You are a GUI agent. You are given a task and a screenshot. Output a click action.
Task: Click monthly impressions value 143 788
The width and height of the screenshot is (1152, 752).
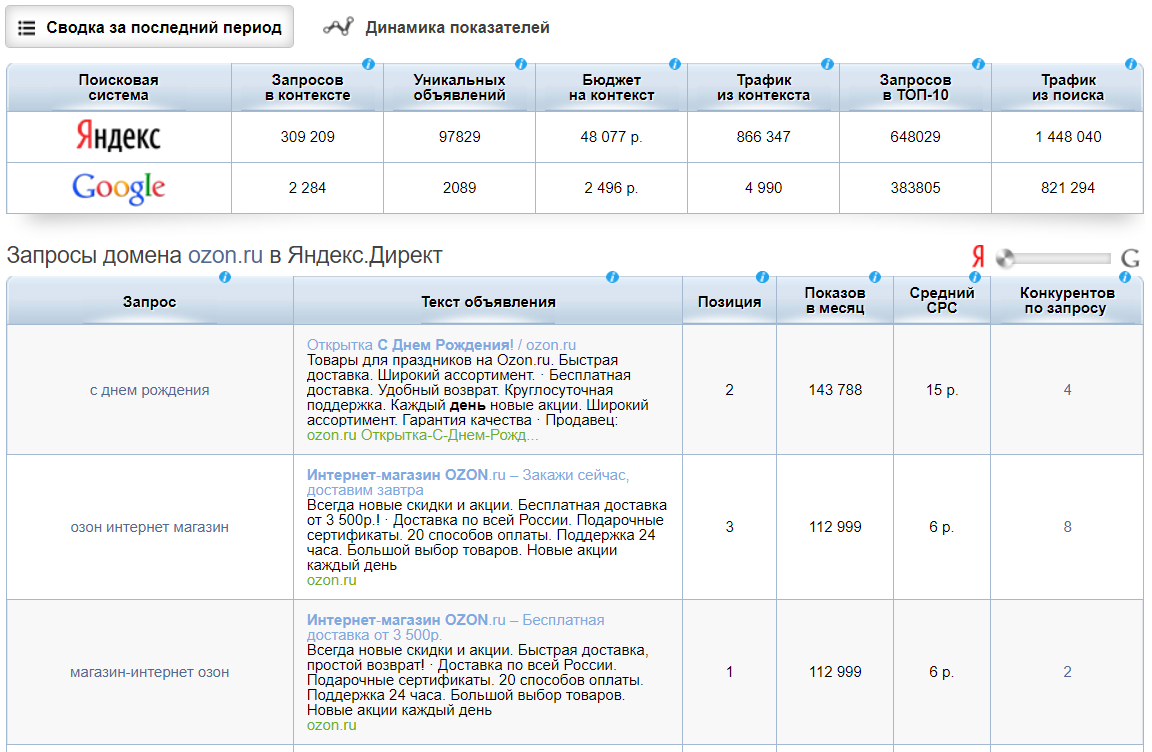pyautogui.click(x=835, y=390)
